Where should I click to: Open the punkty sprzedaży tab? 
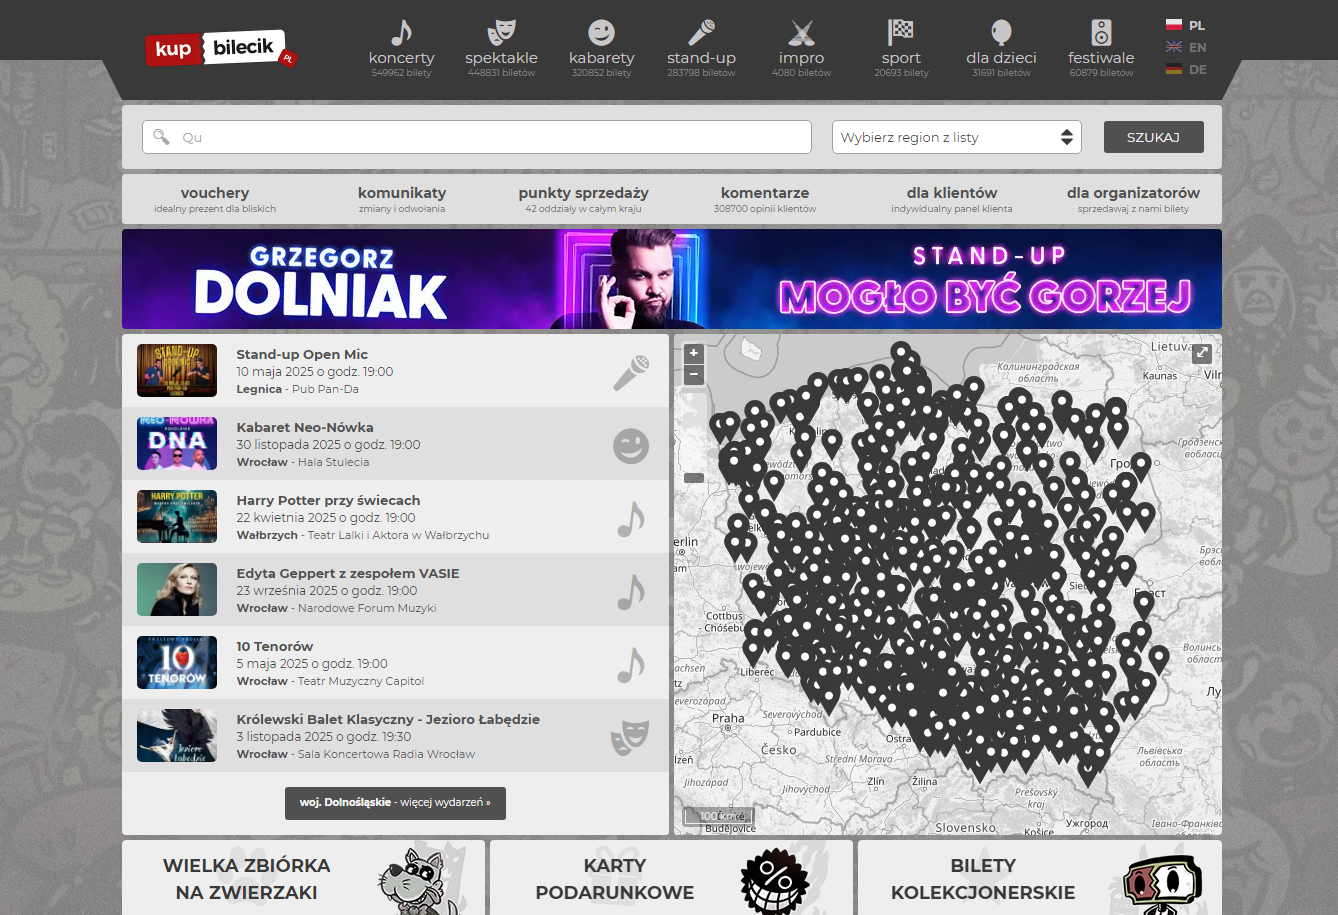pyautogui.click(x=584, y=199)
